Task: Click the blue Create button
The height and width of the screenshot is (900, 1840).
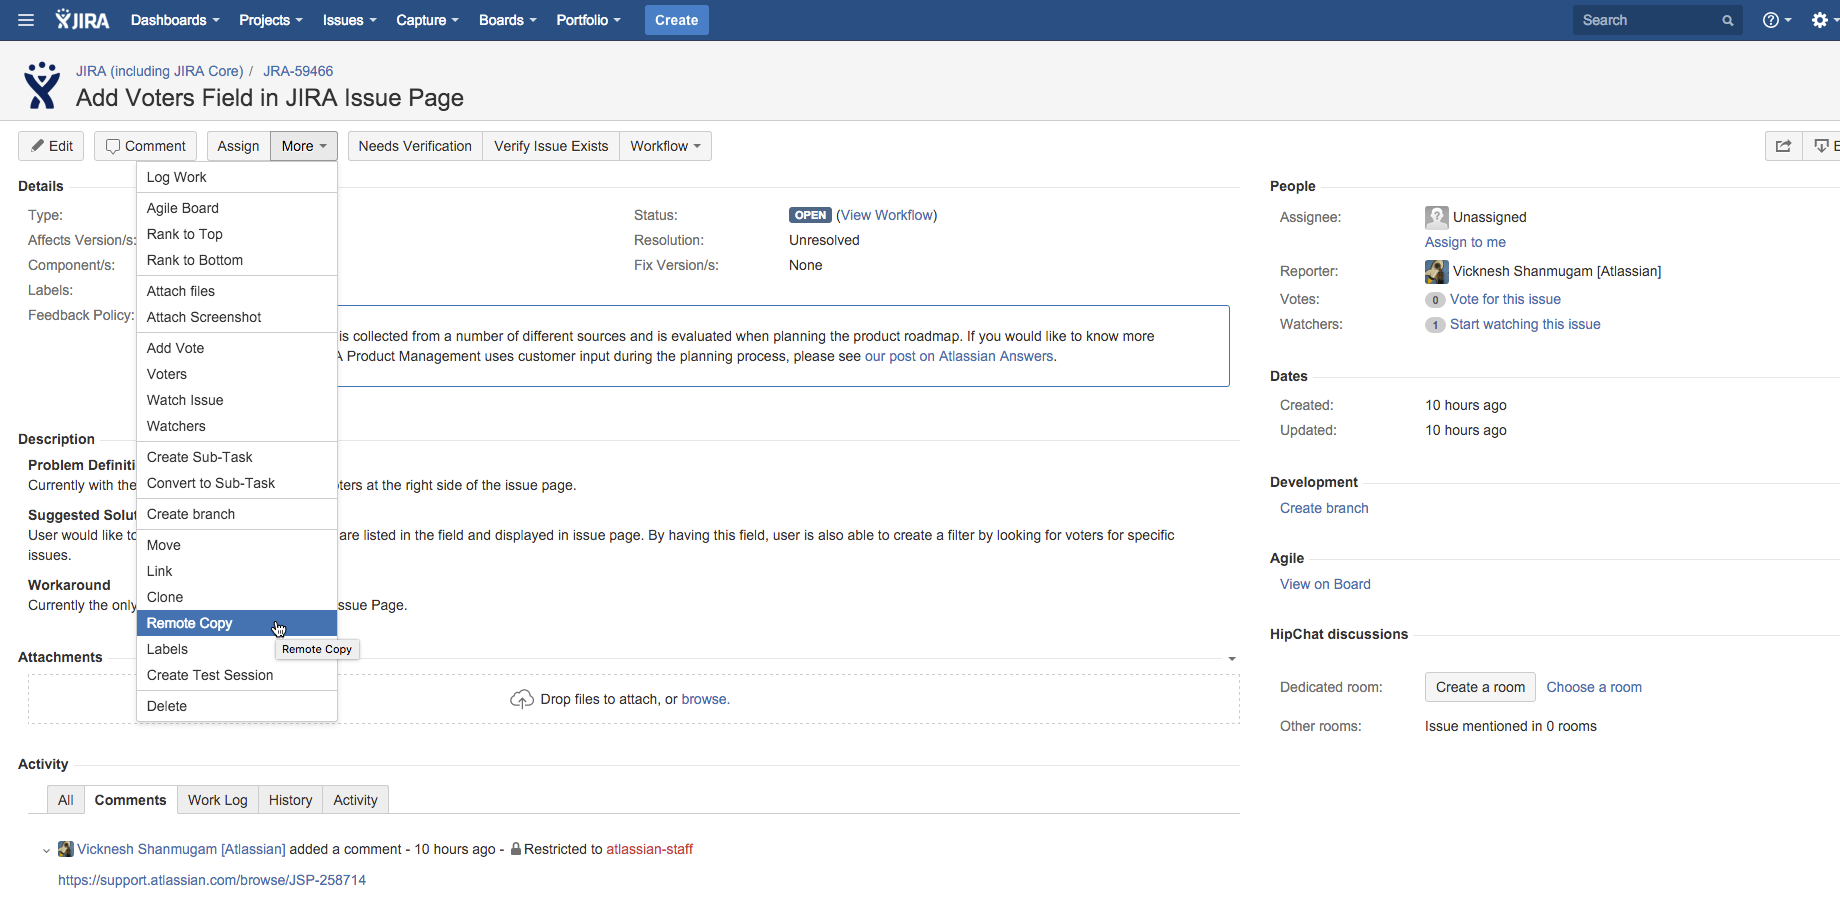Action: 677,20
